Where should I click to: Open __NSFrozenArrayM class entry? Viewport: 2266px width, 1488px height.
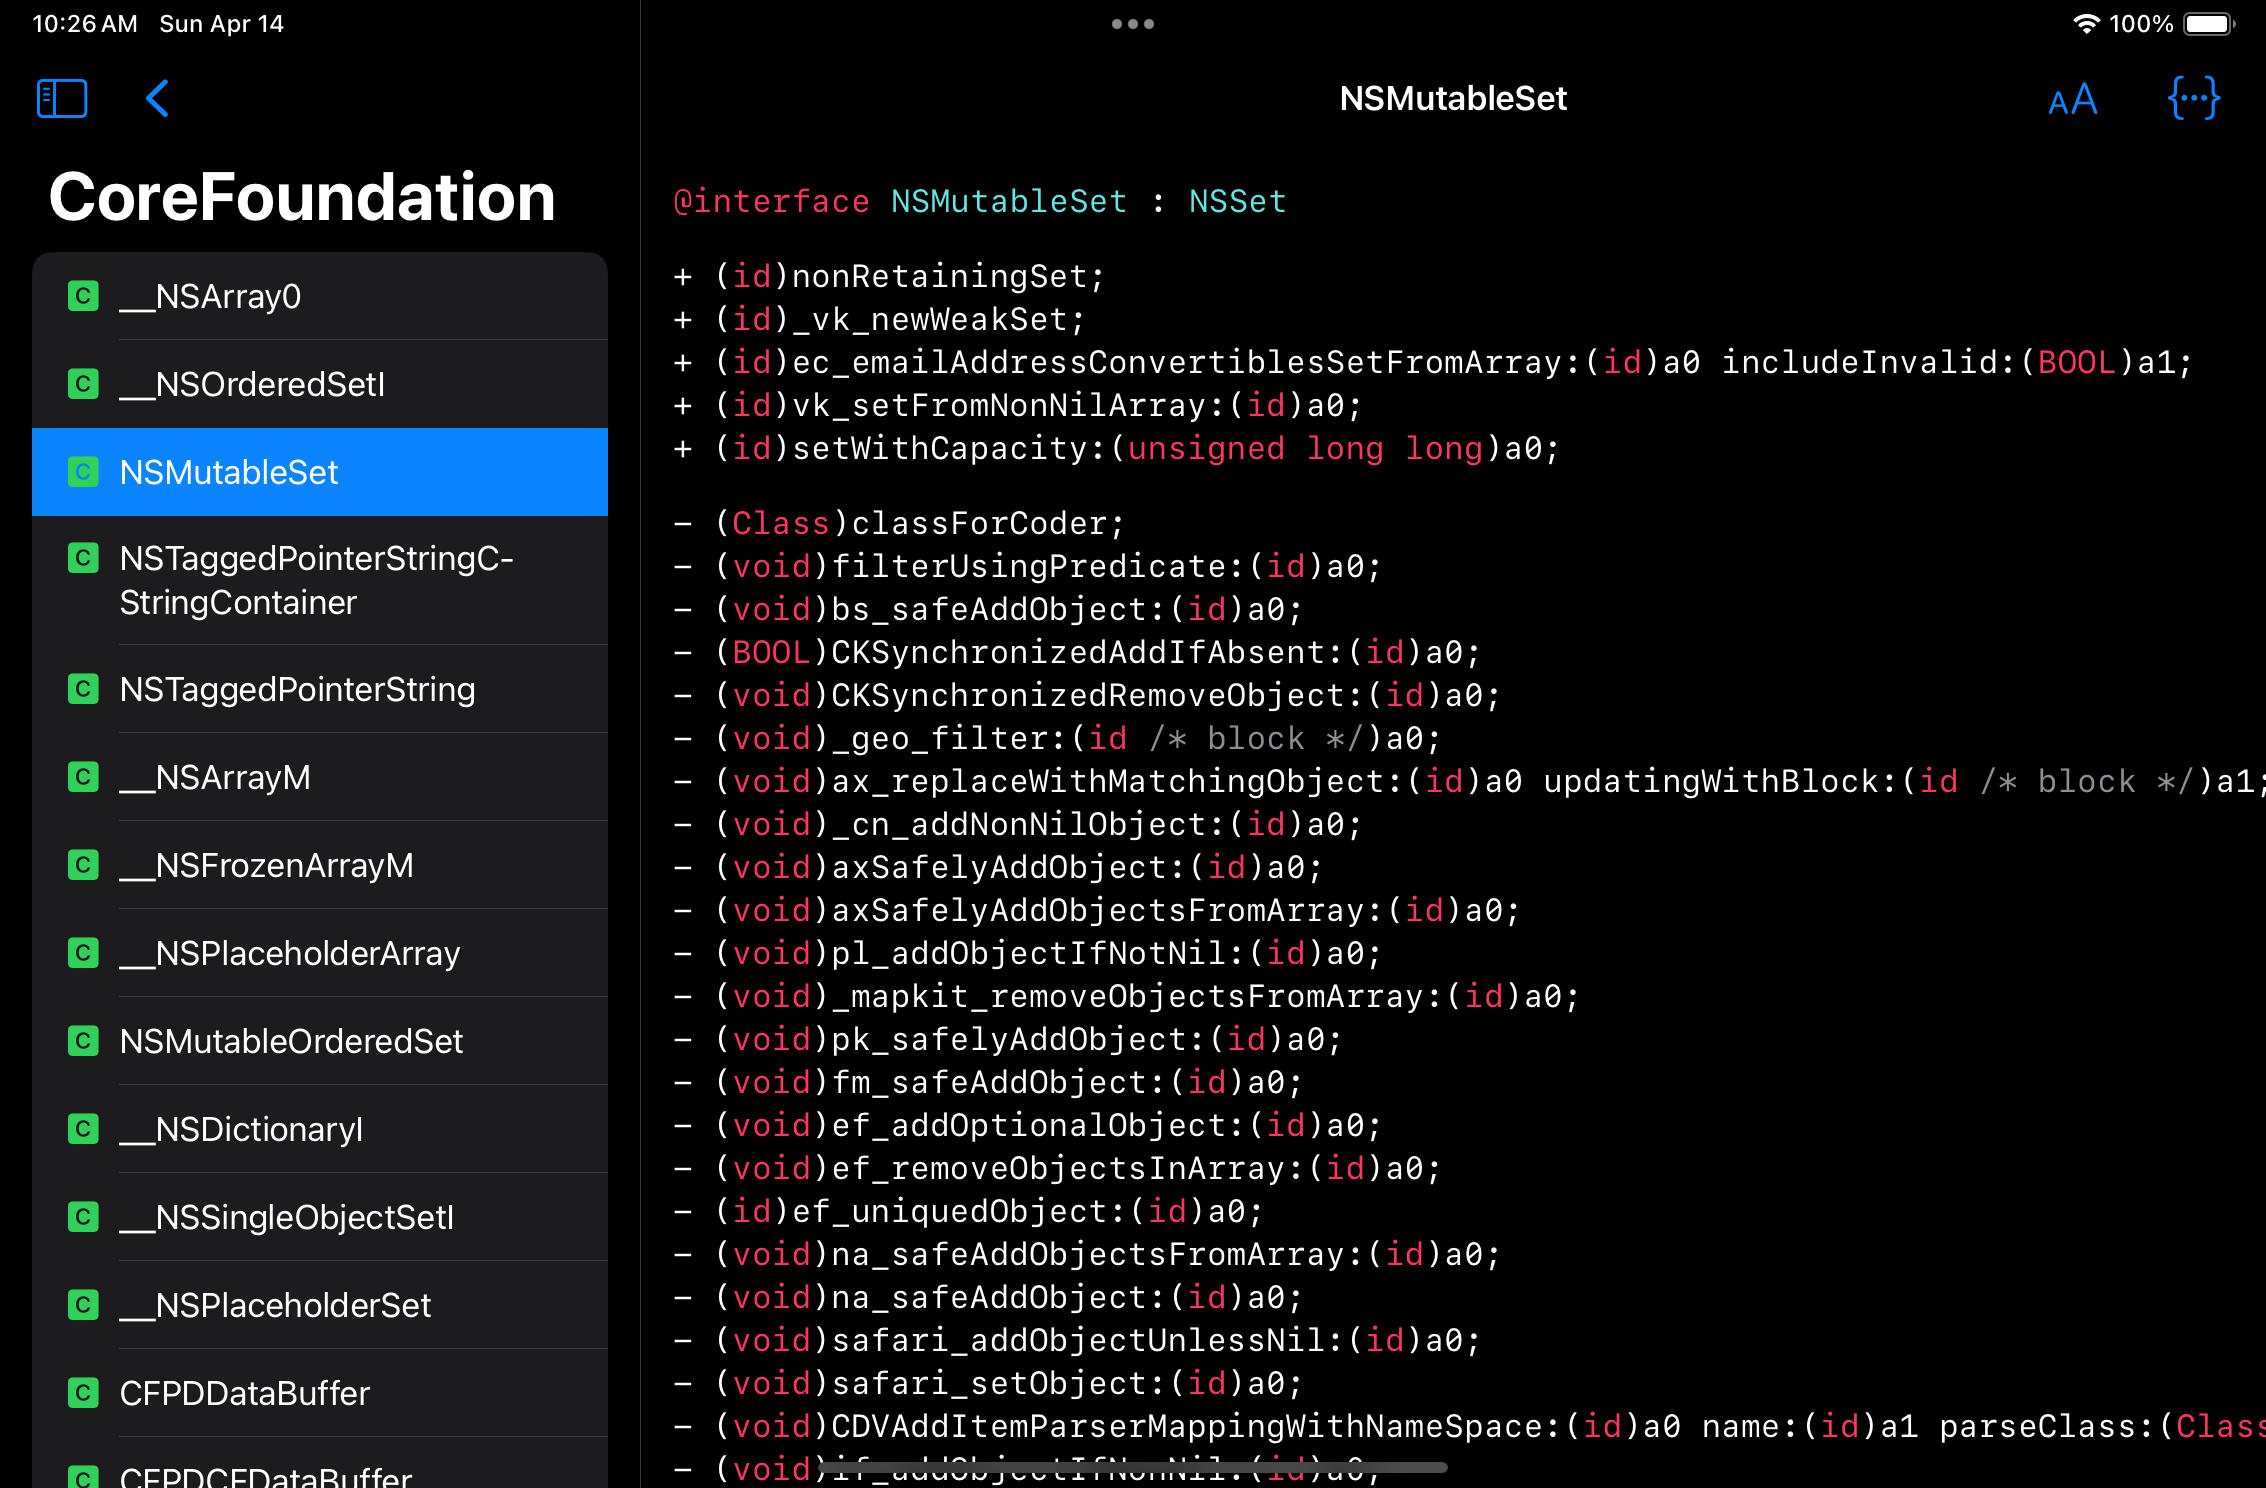(x=320, y=865)
